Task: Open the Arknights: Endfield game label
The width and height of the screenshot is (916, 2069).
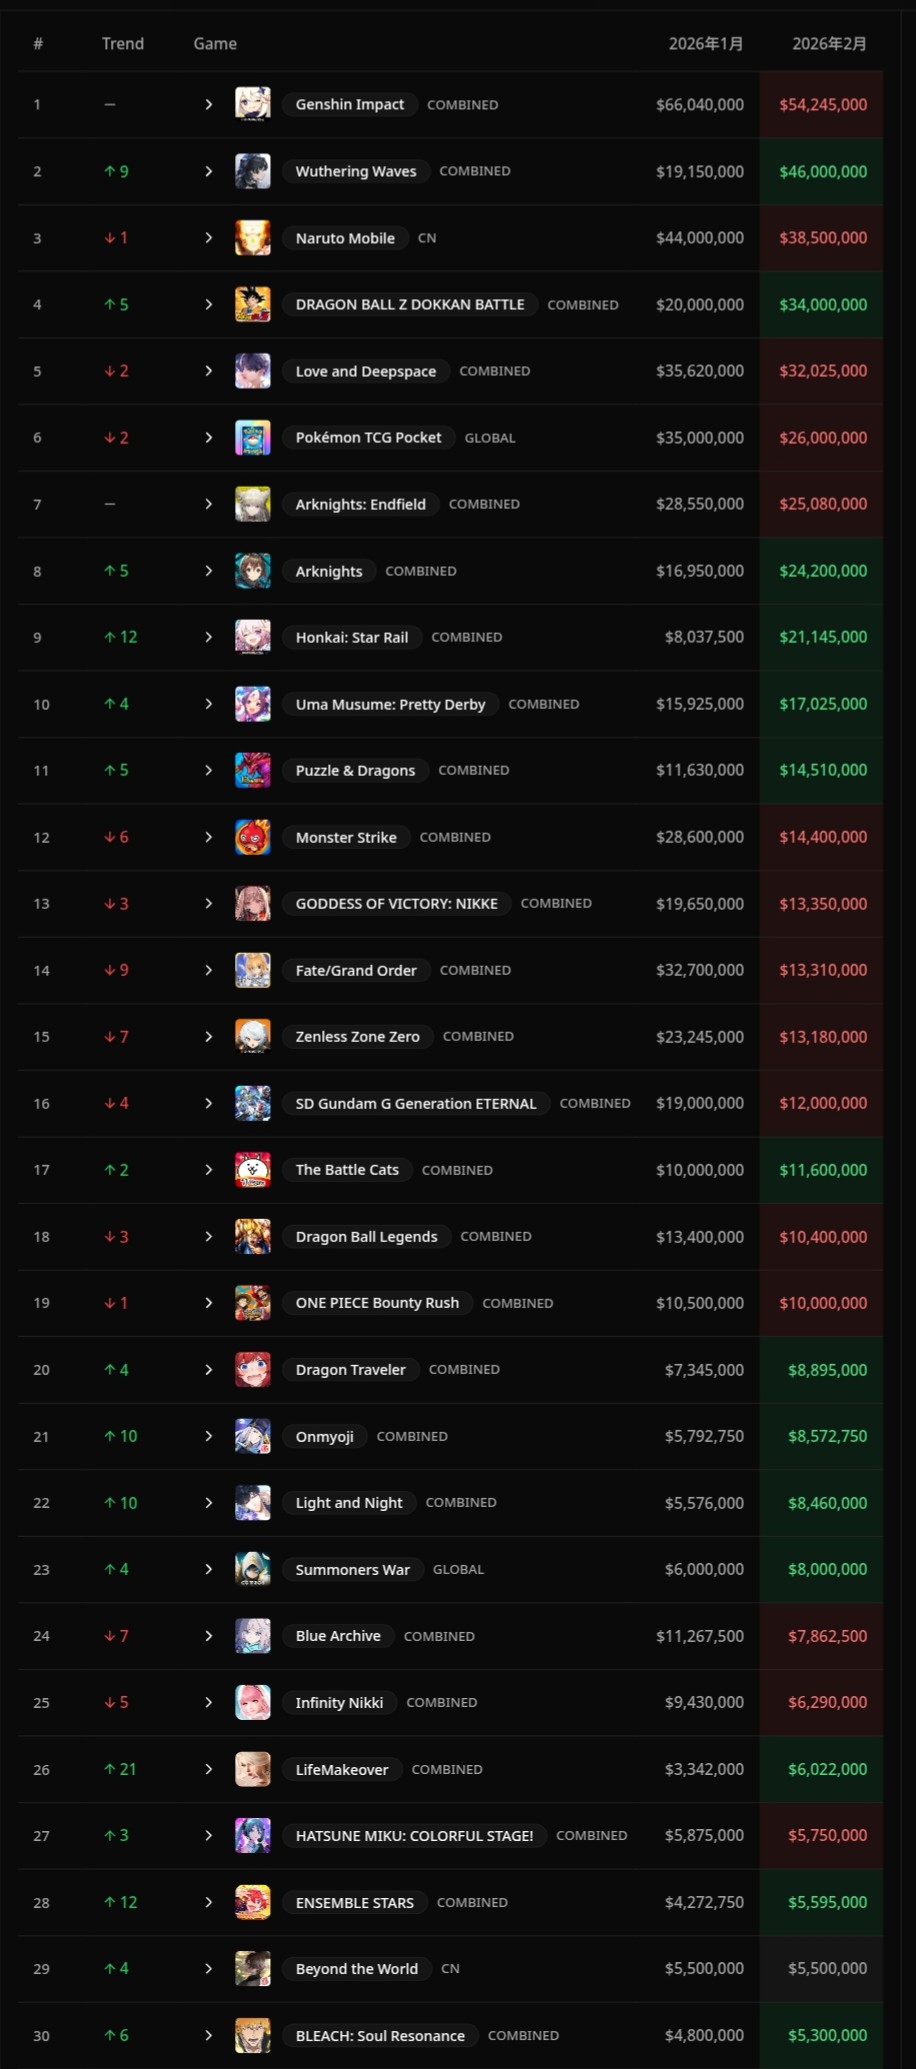Action: (x=360, y=504)
